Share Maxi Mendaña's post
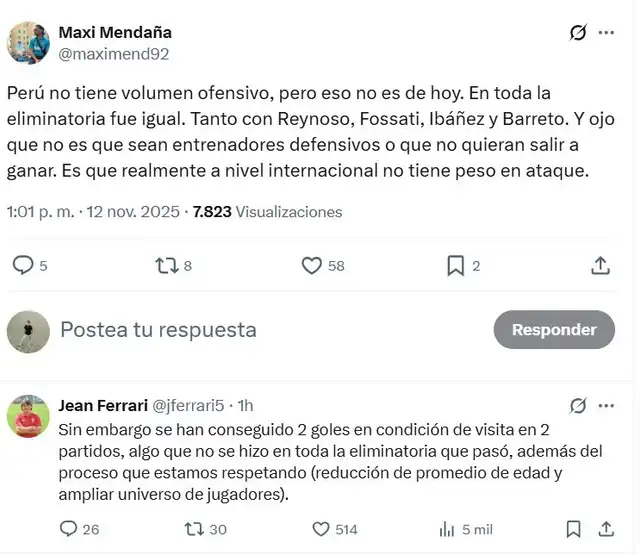 pyautogui.click(x=600, y=265)
